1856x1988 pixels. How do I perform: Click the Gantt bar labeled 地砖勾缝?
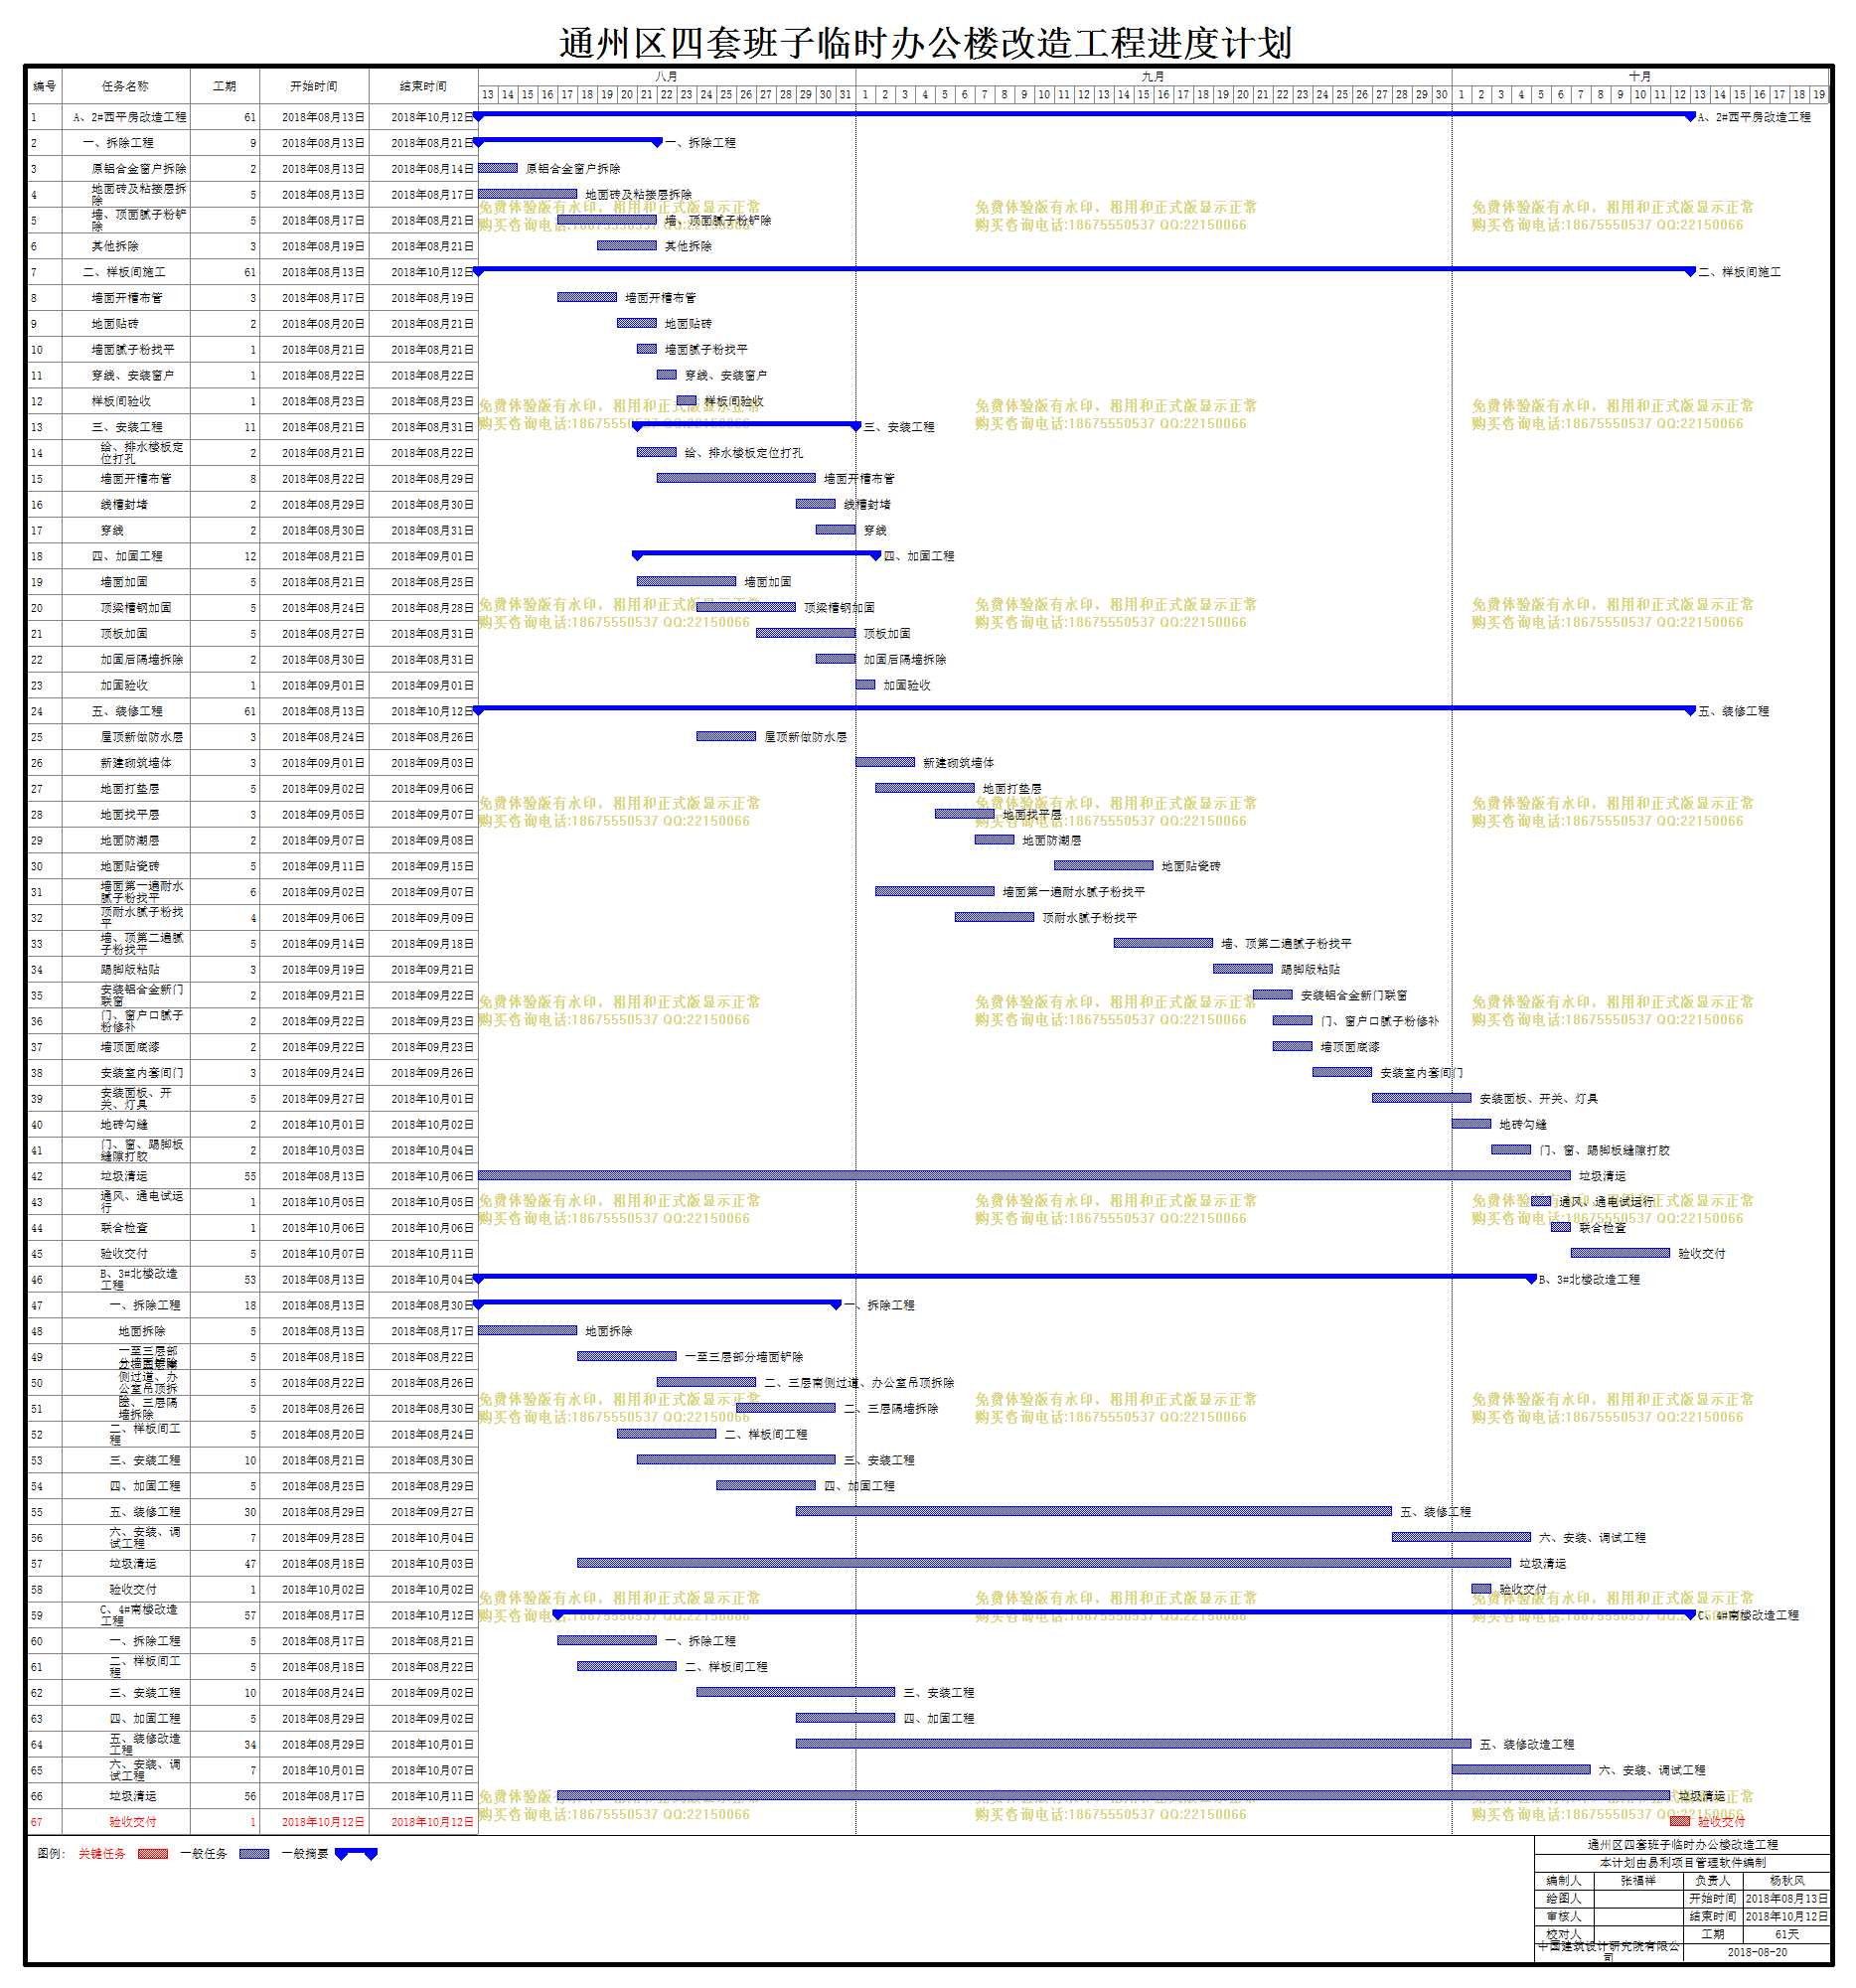tap(1471, 1123)
